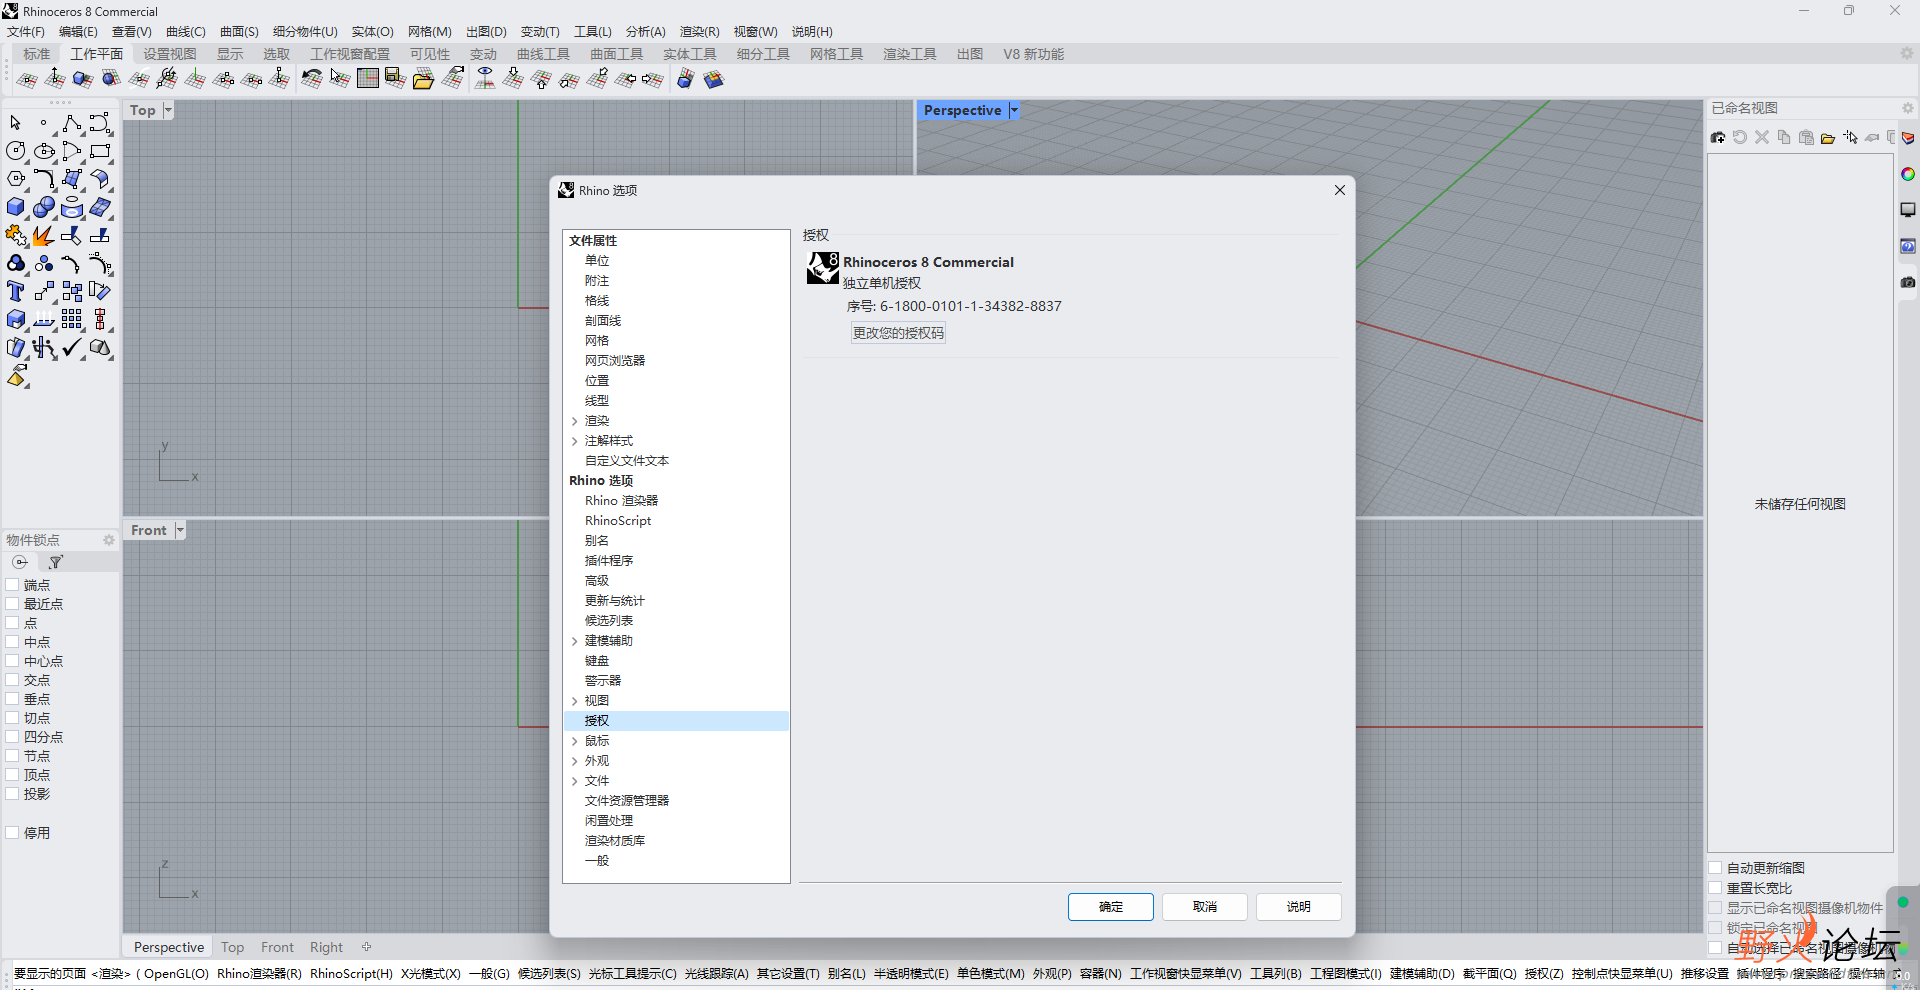
Task: Click the puzzle-piece Join tool icon
Action: click(x=15, y=235)
